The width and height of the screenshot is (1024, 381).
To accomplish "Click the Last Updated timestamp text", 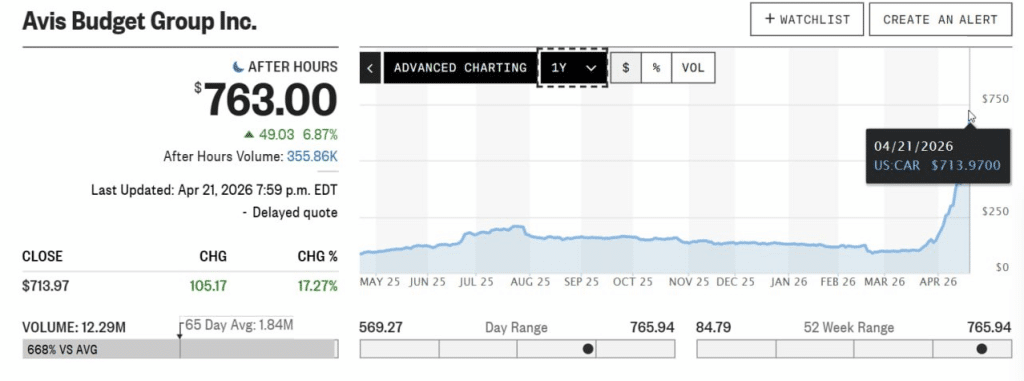I will [x=214, y=190].
